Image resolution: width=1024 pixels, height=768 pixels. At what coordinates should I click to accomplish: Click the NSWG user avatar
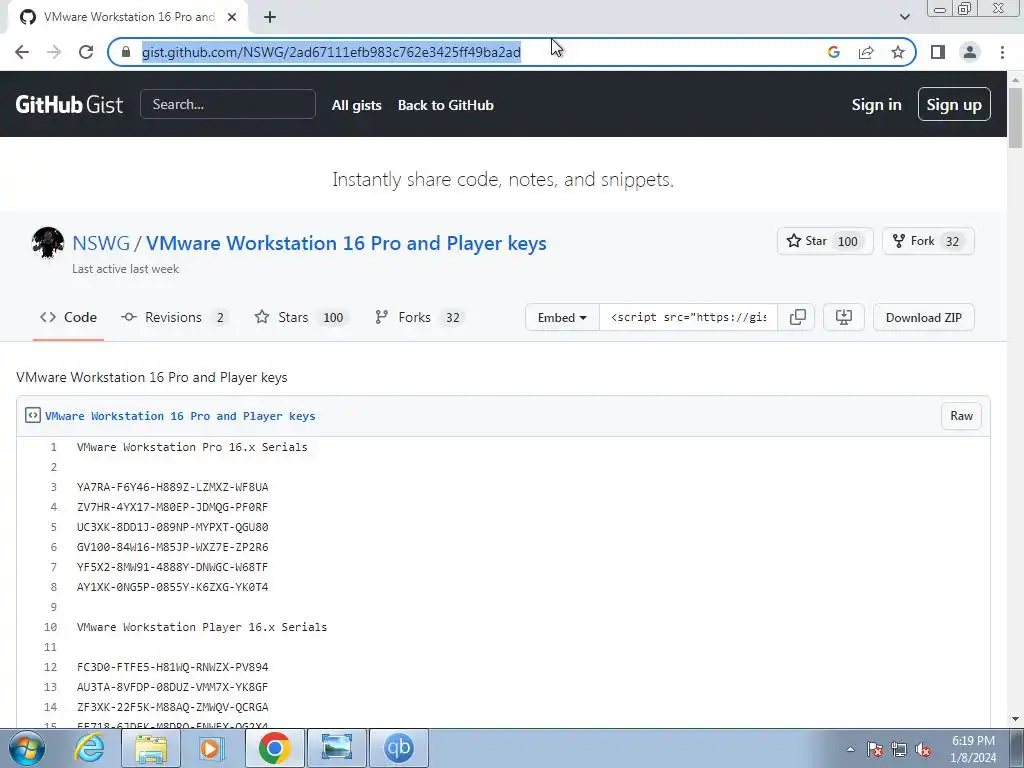click(48, 243)
